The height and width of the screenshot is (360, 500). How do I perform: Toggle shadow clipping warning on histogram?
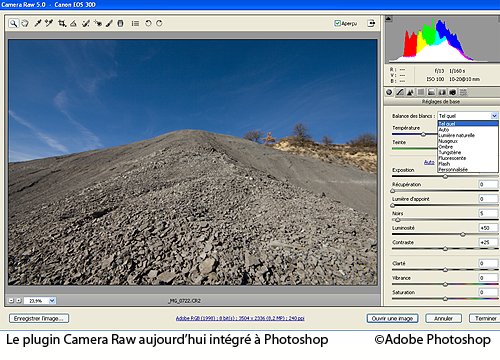[388, 19]
